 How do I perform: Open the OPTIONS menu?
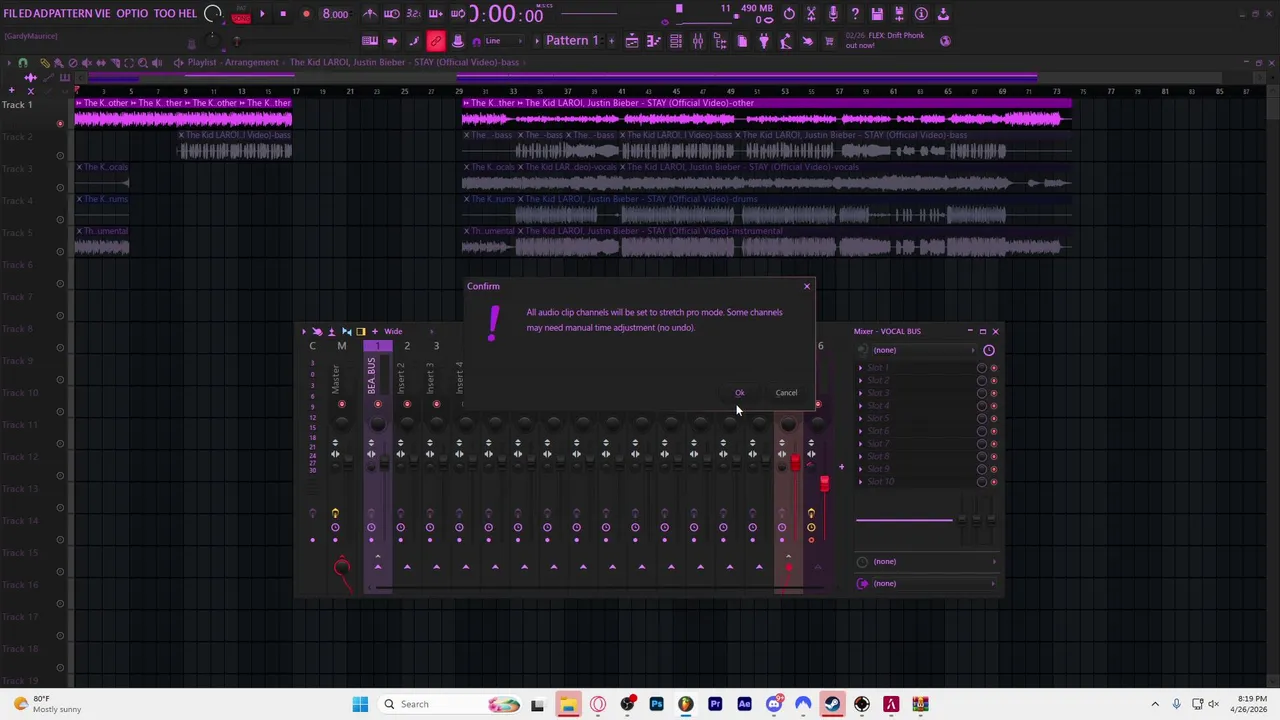(x=132, y=14)
